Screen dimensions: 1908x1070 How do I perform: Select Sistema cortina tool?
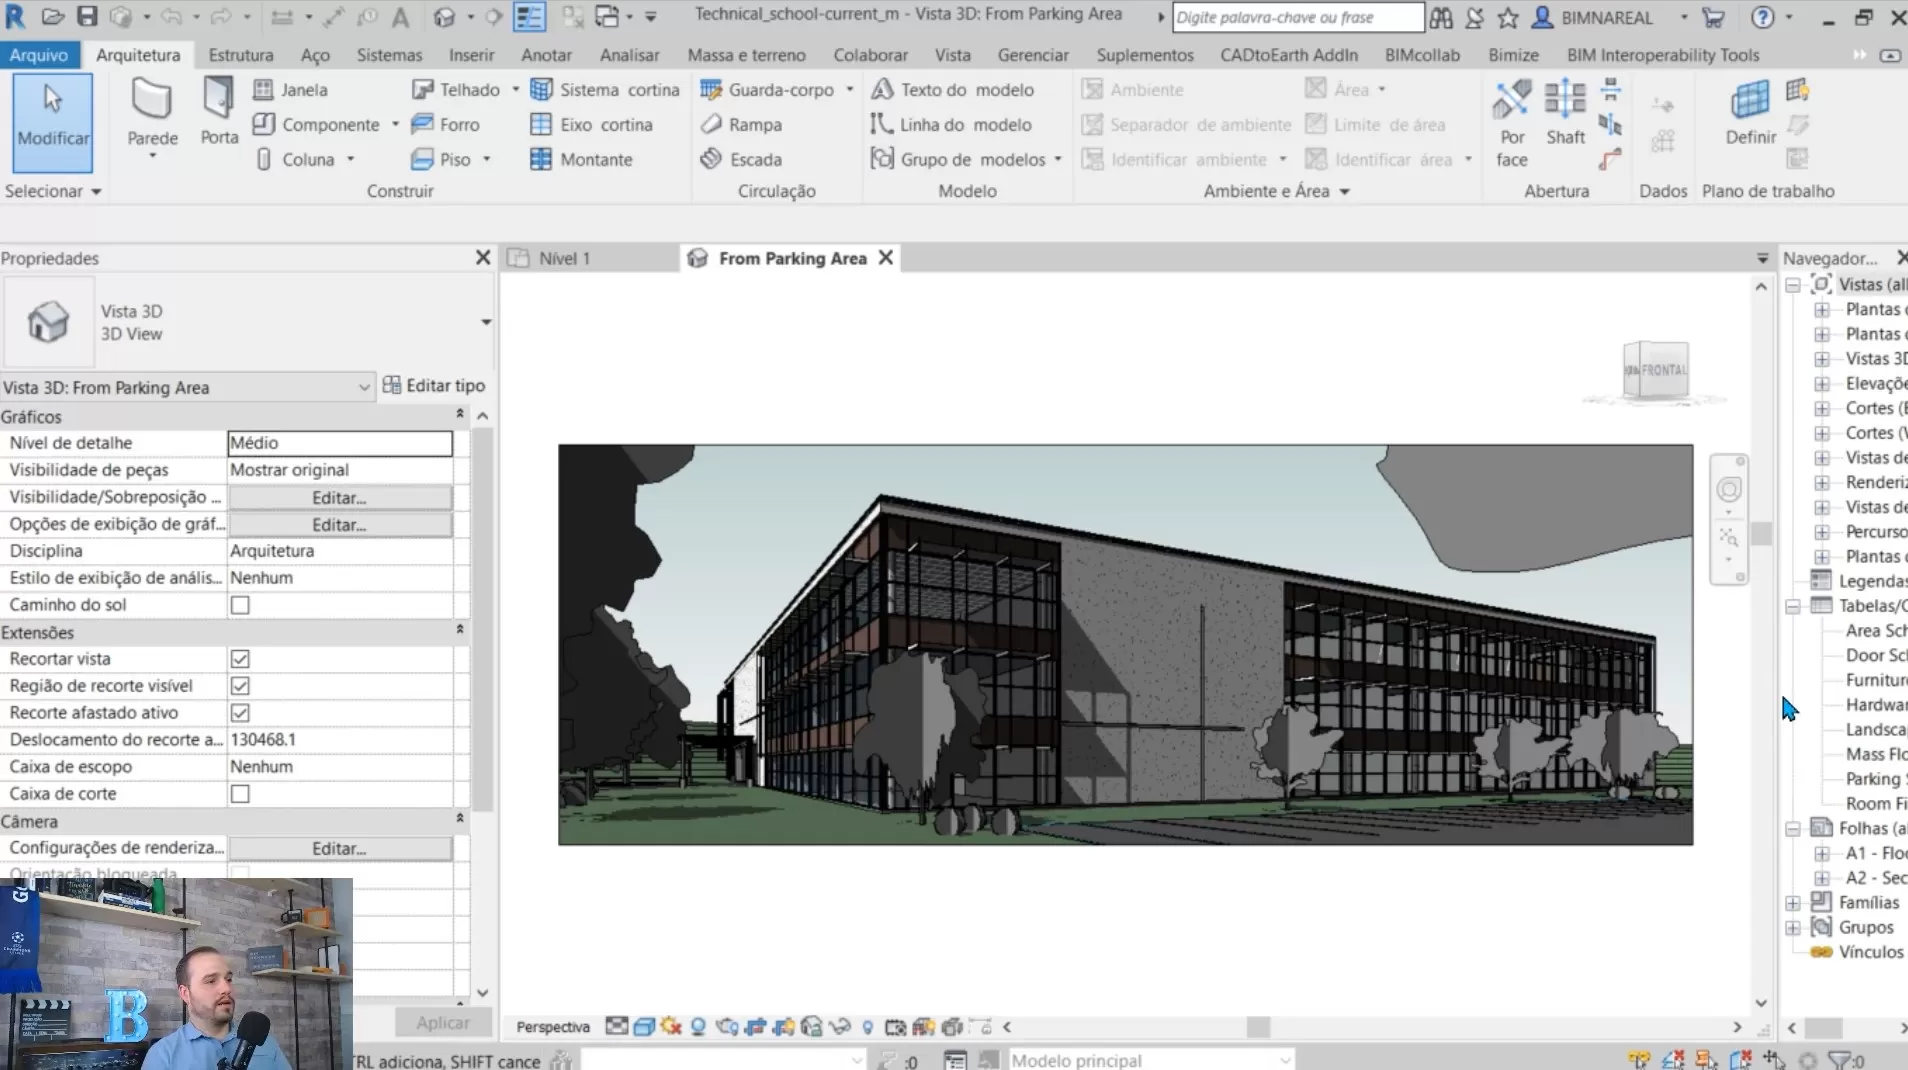(605, 90)
